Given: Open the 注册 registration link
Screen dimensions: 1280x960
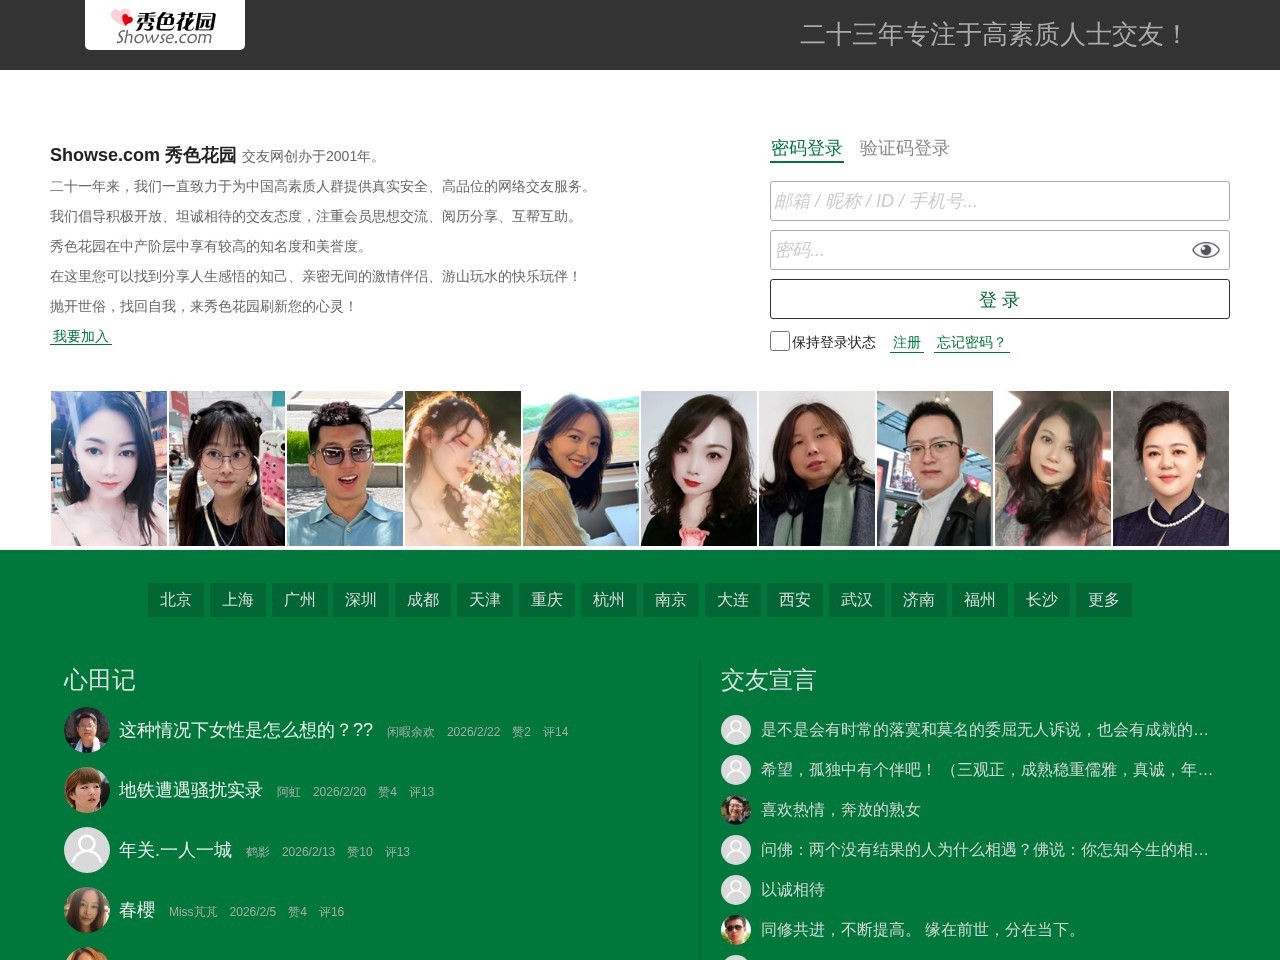Looking at the screenshot, I should click(x=906, y=342).
